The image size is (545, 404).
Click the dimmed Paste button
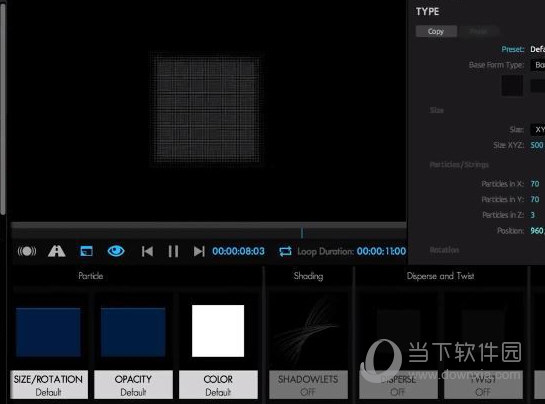point(479,31)
